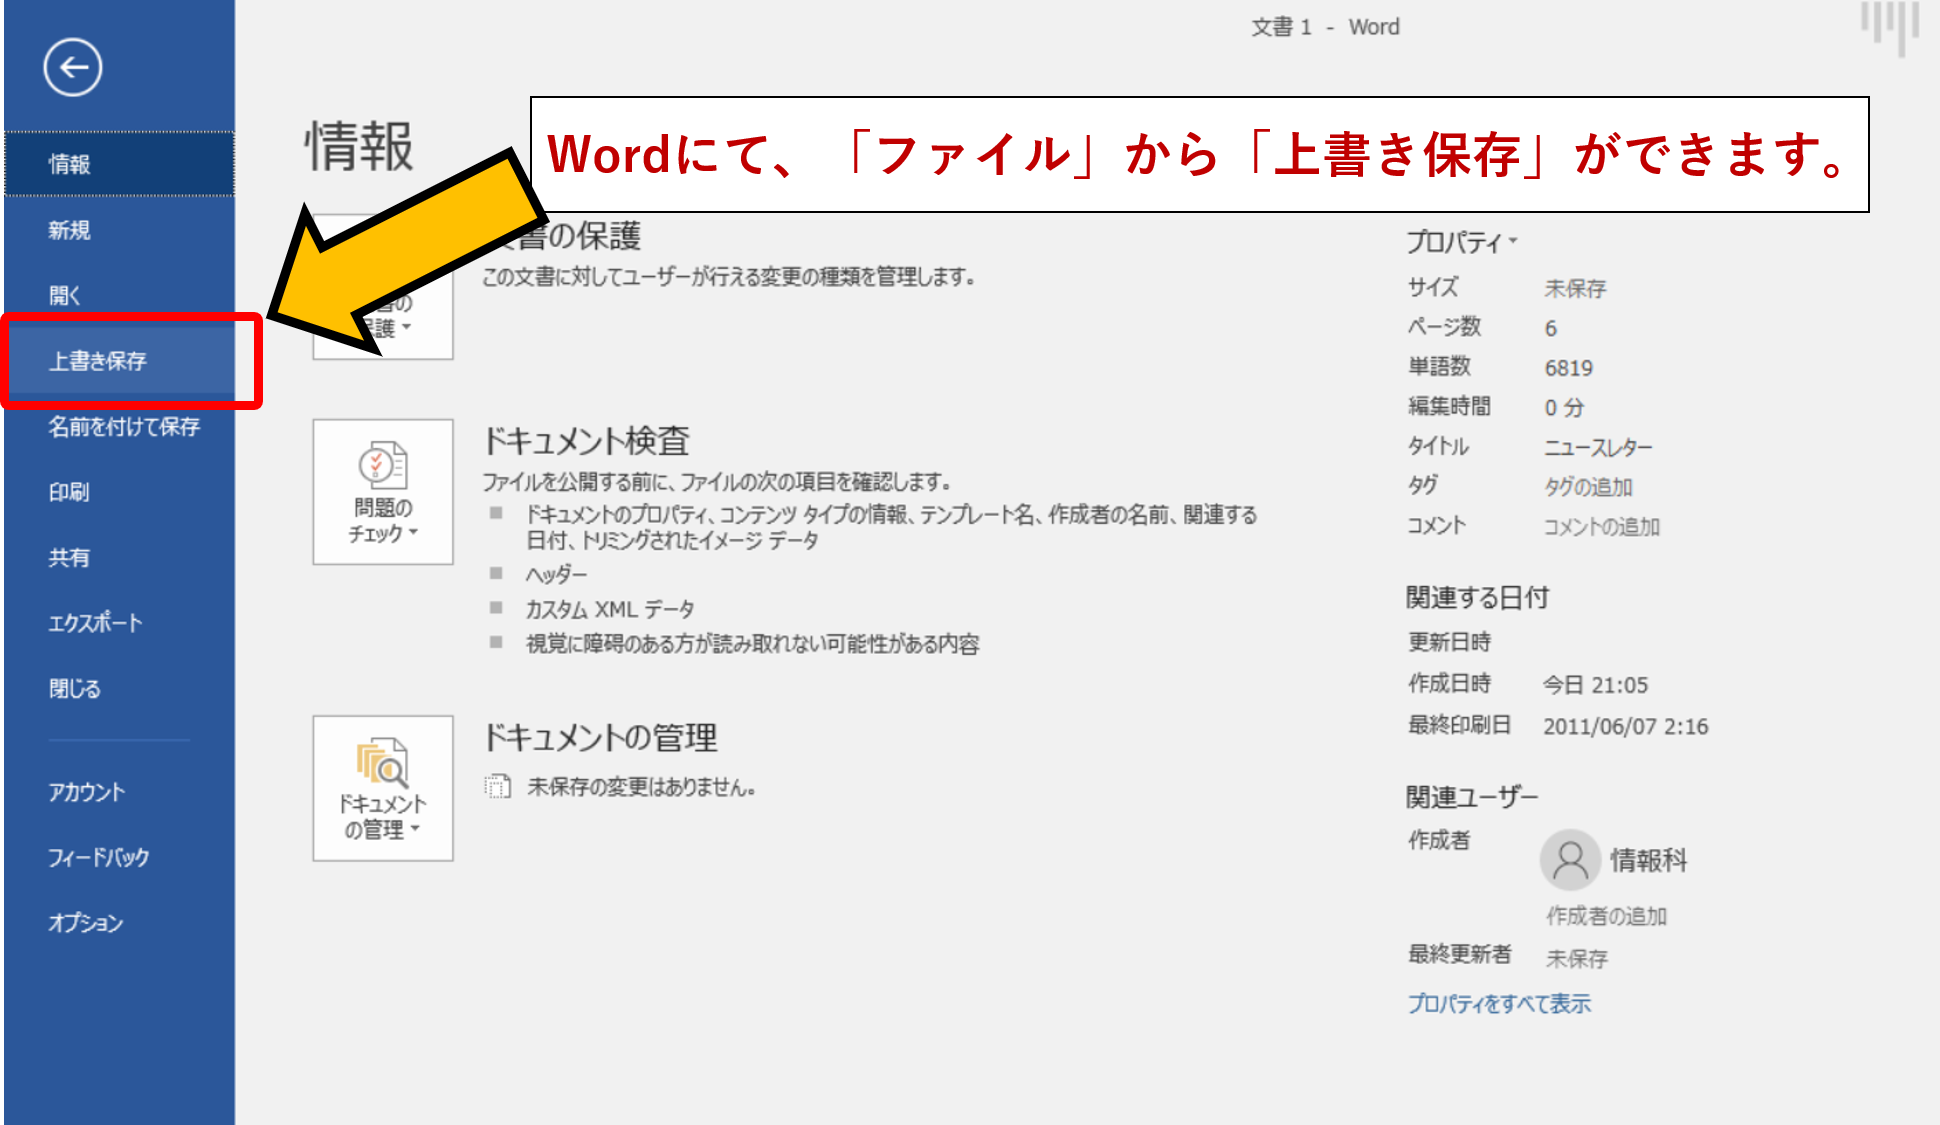Open the 共有 sidebar item
The height and width of the screenshot is (1125, 1940).
point(119,558)
